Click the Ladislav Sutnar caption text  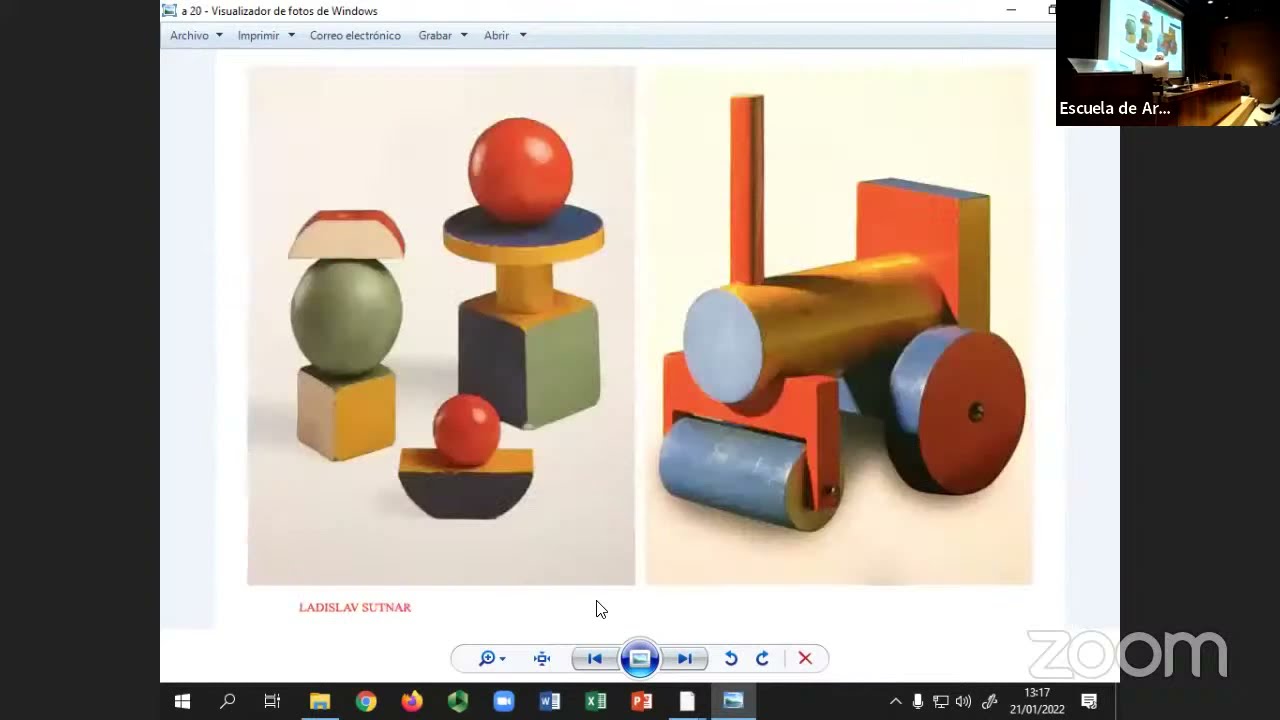click(x=355, y=607)
